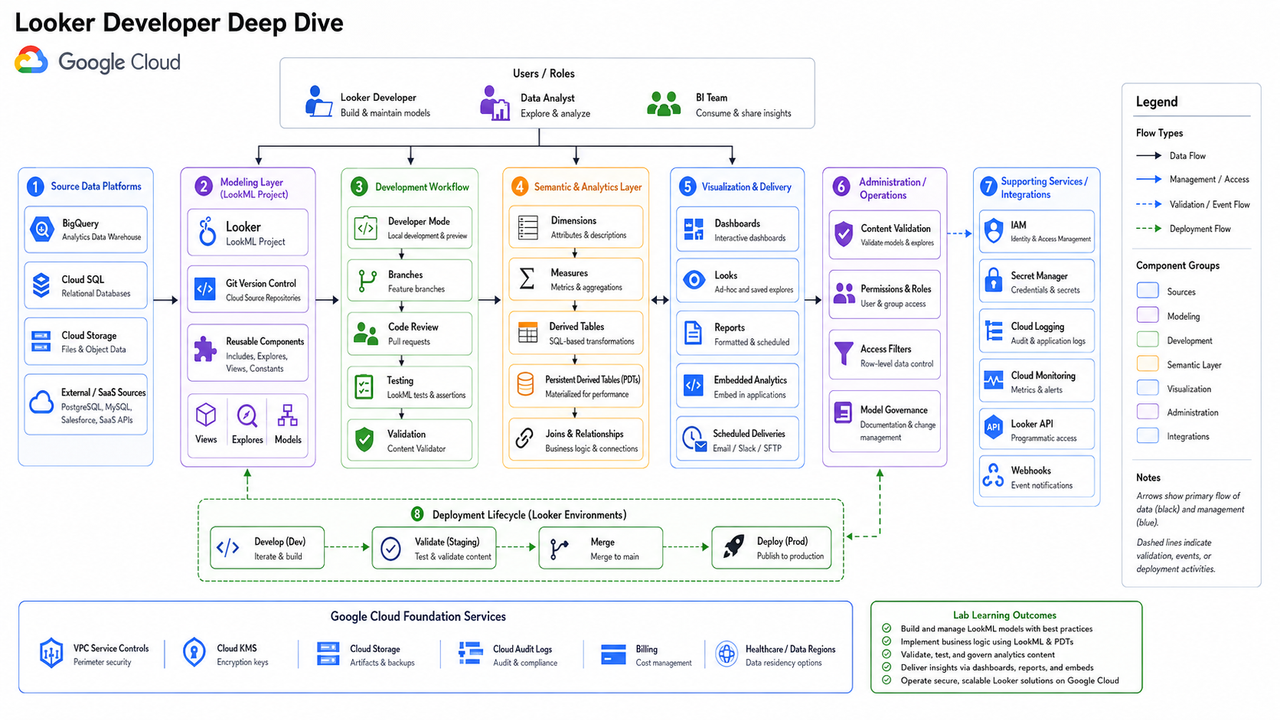The width and height of the screenshot is (1280, 720).
Task: Click the Access Filters funnel icon
Action: [x=843, y=355]
